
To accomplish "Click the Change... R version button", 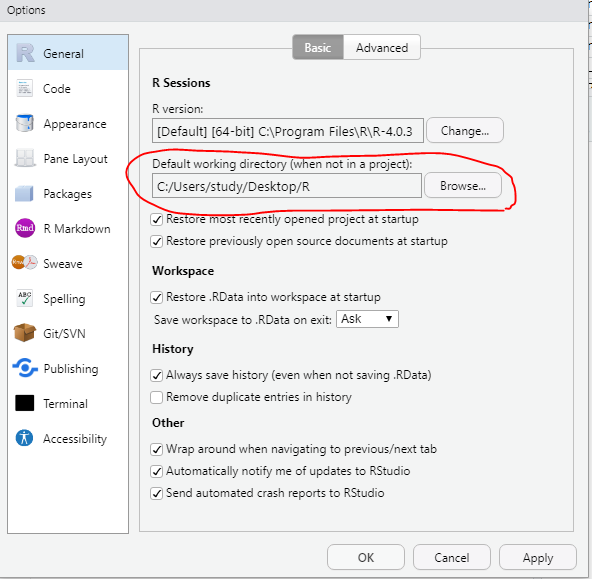I will click(x=465, y=131).
